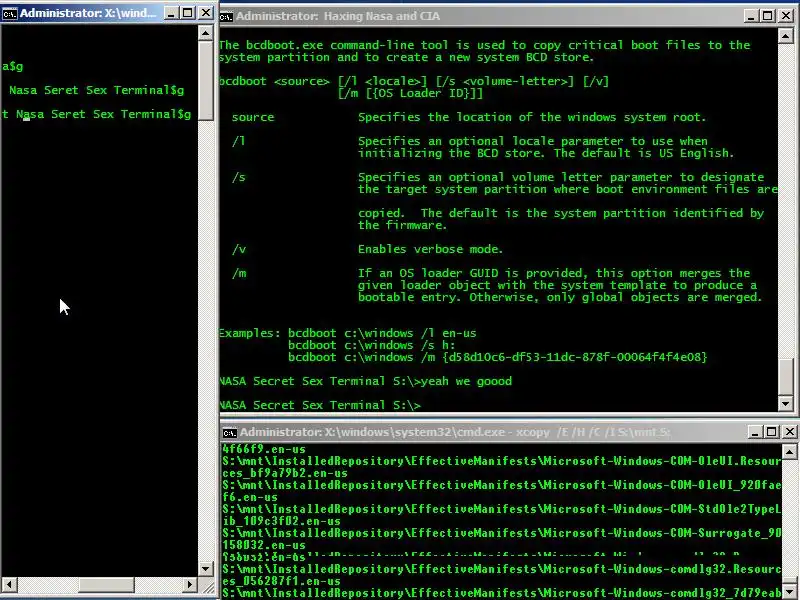Click the last 'NASA Secret Sex Terminal S:\>' prompt
This screenshot has height=600, width=800.
(x=320, y=405)
